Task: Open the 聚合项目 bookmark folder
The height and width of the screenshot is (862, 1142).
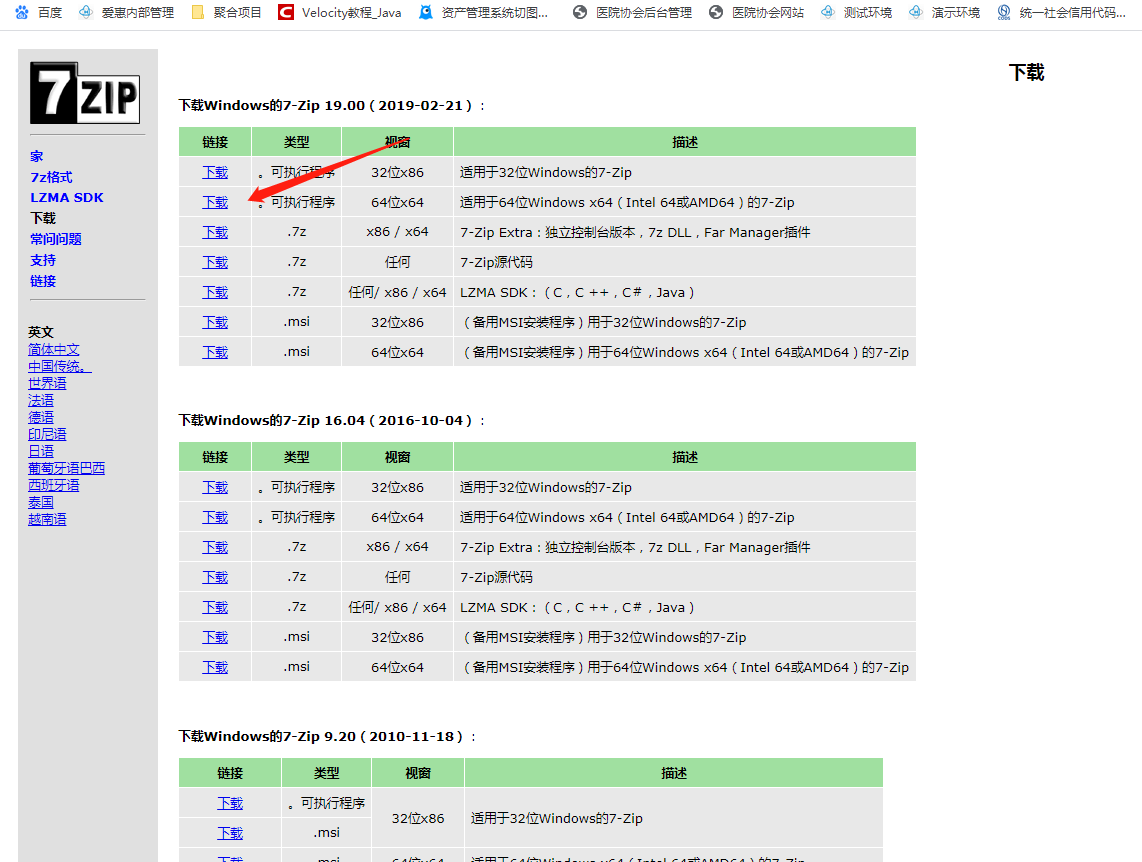Action: (227, 12)
